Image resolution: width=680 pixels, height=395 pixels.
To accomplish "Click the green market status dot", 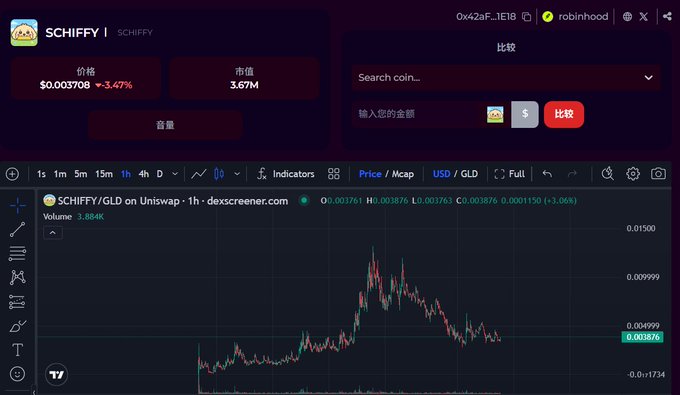I will coord(304,200).
